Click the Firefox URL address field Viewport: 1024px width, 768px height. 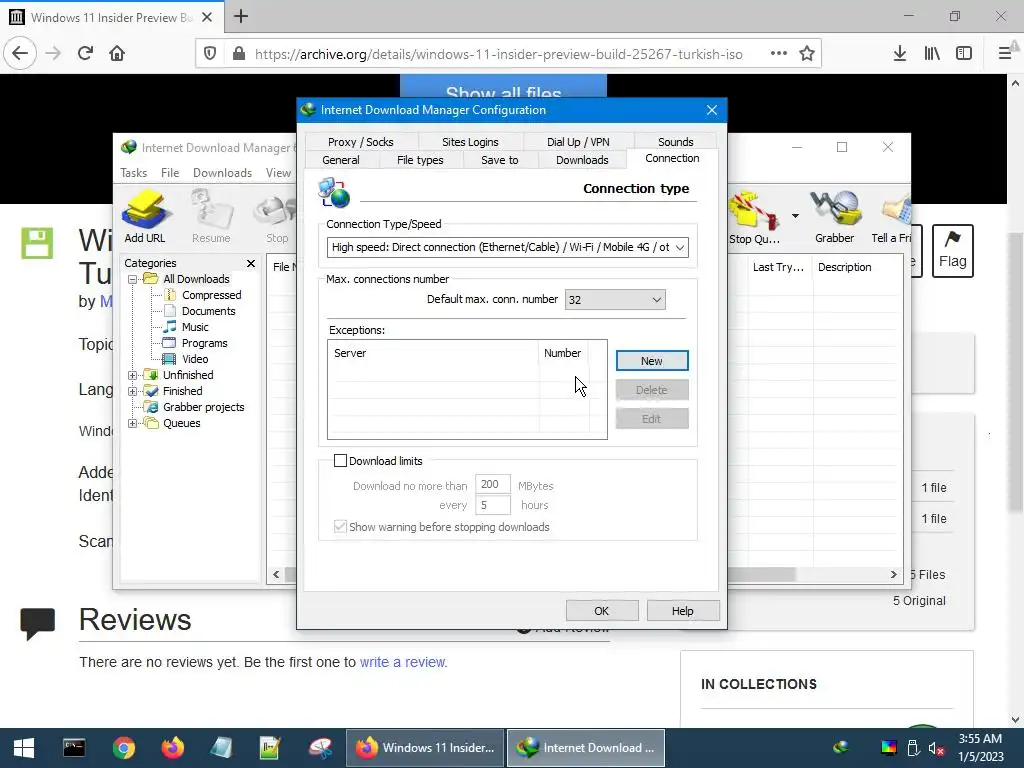[498, 54]
